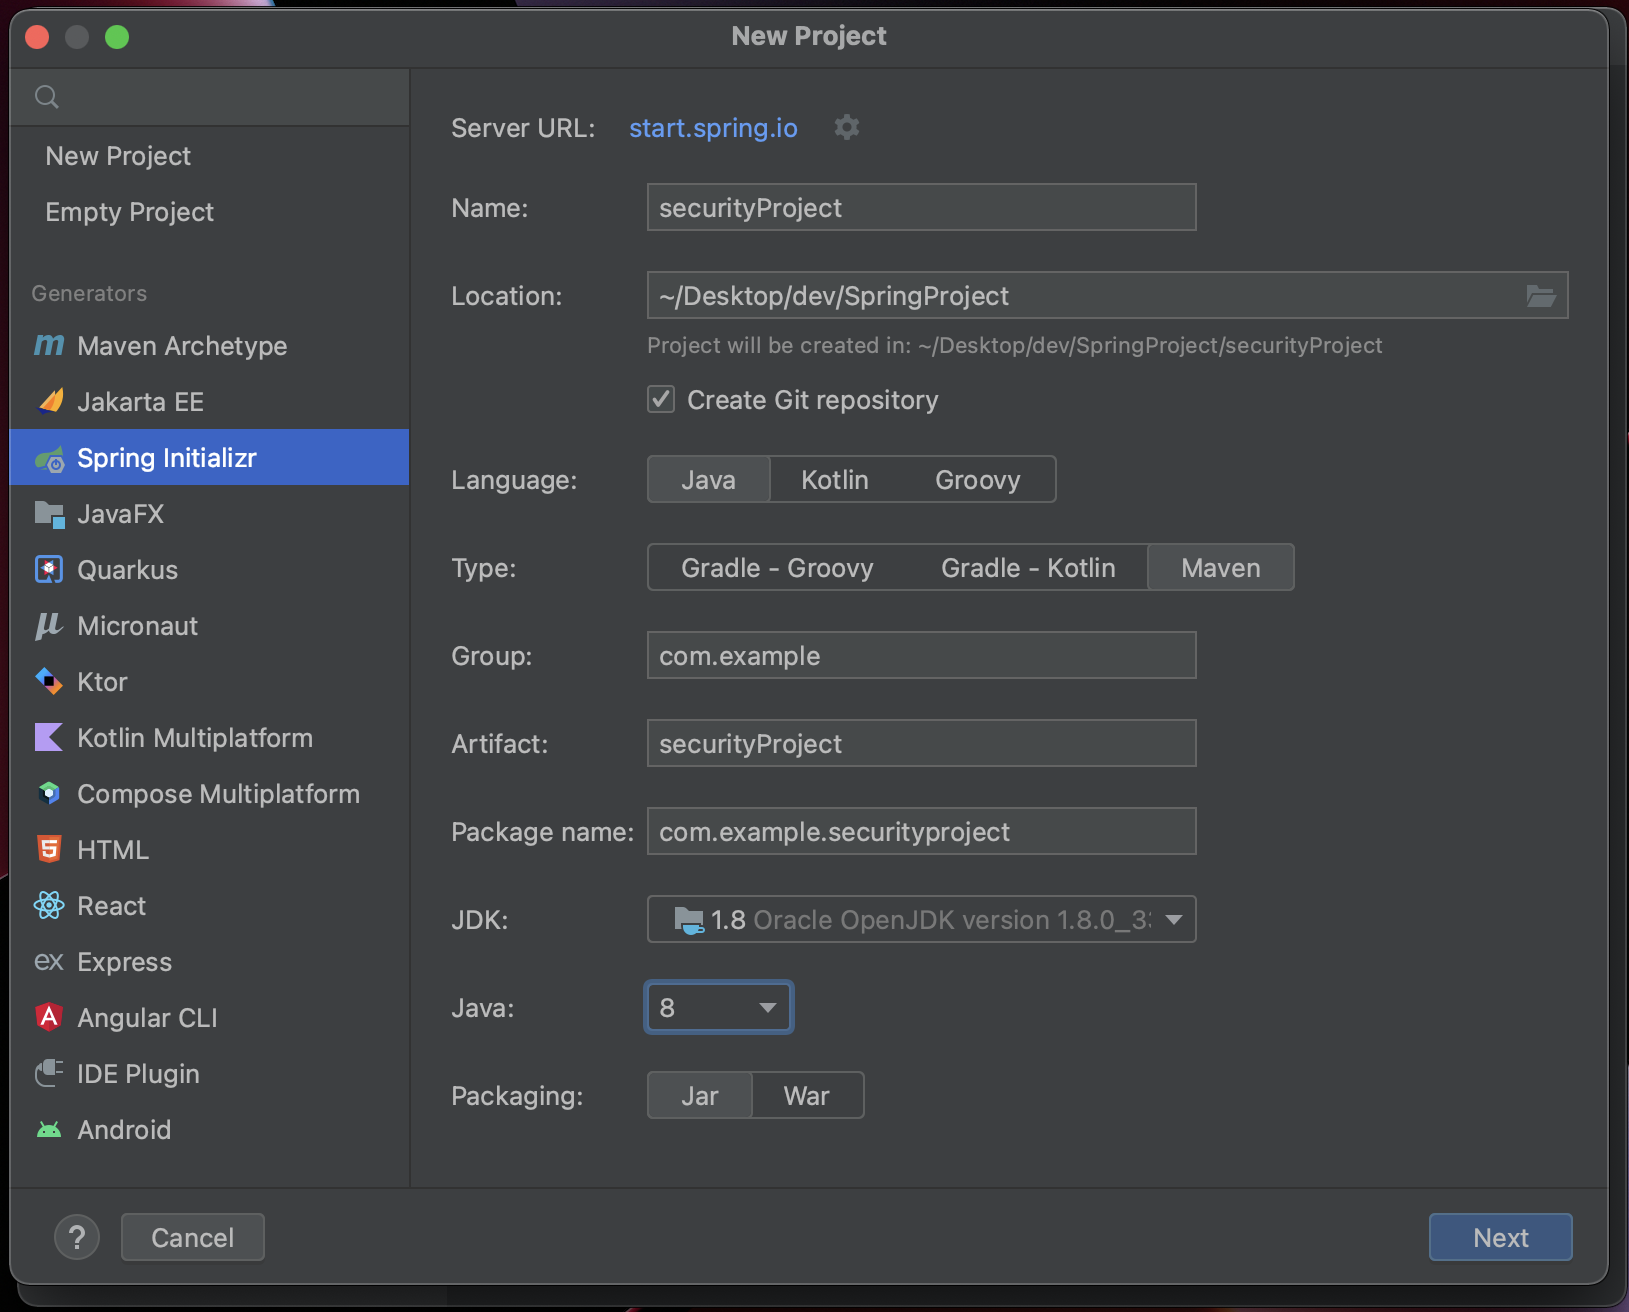Browse for location with folder icon
The image size is (1629, 1312).
click(x=1541, y=296)
